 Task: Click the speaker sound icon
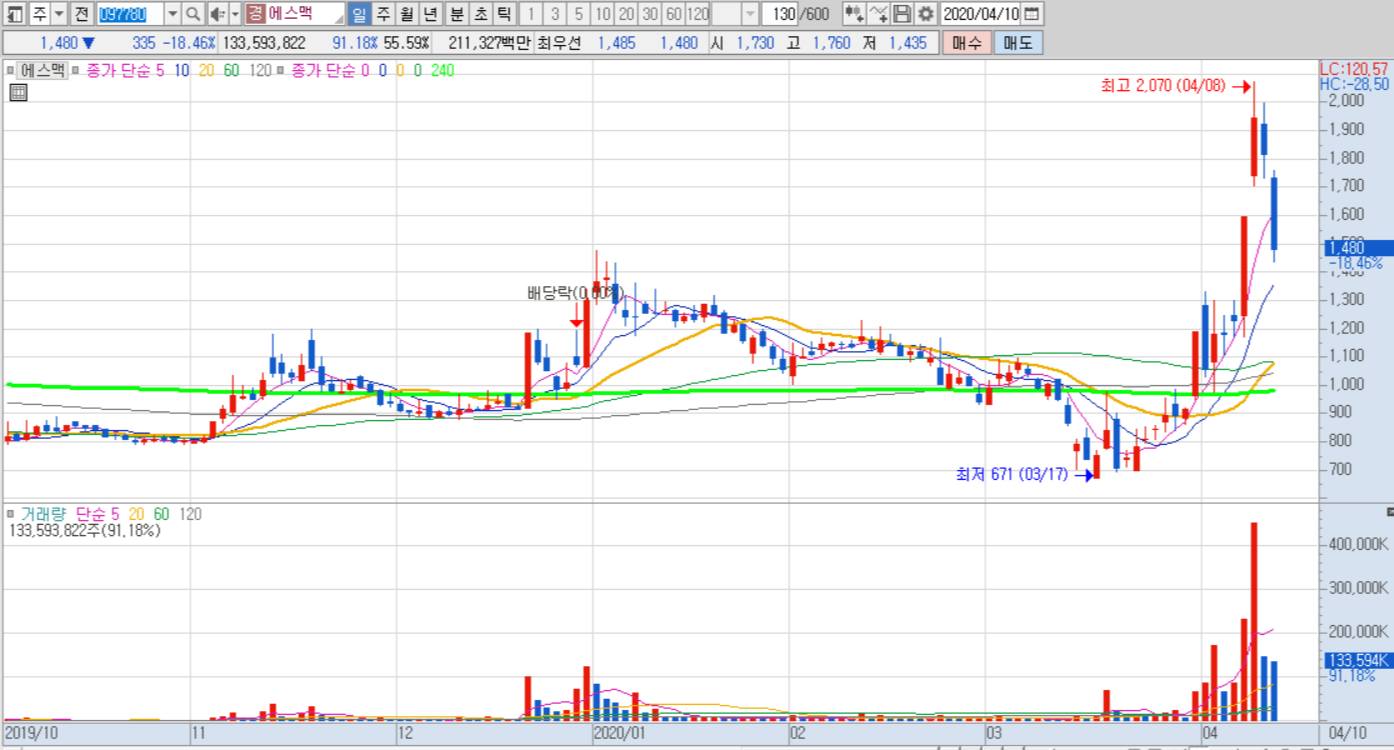point(217,14)
